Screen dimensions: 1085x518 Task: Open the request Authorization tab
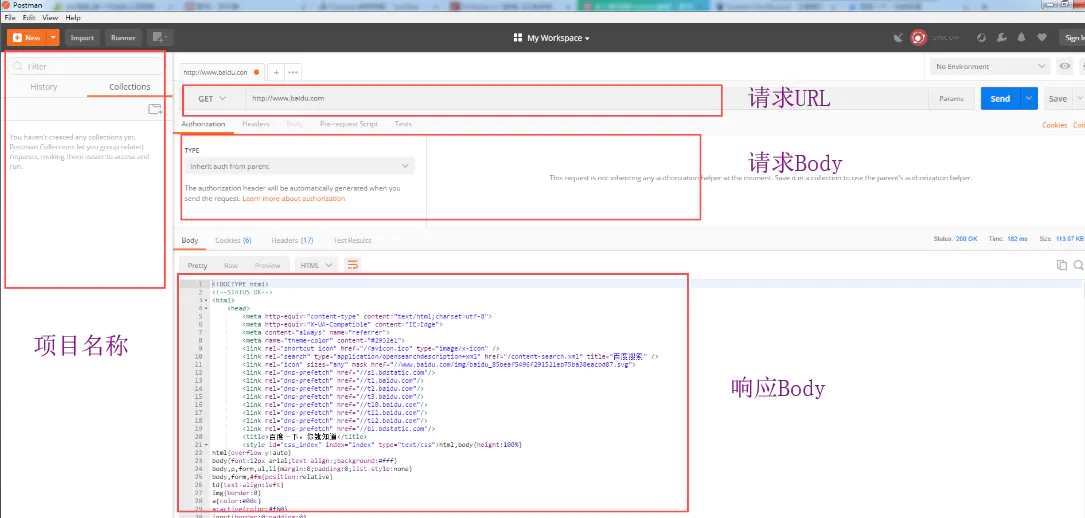tap(203, 124)
